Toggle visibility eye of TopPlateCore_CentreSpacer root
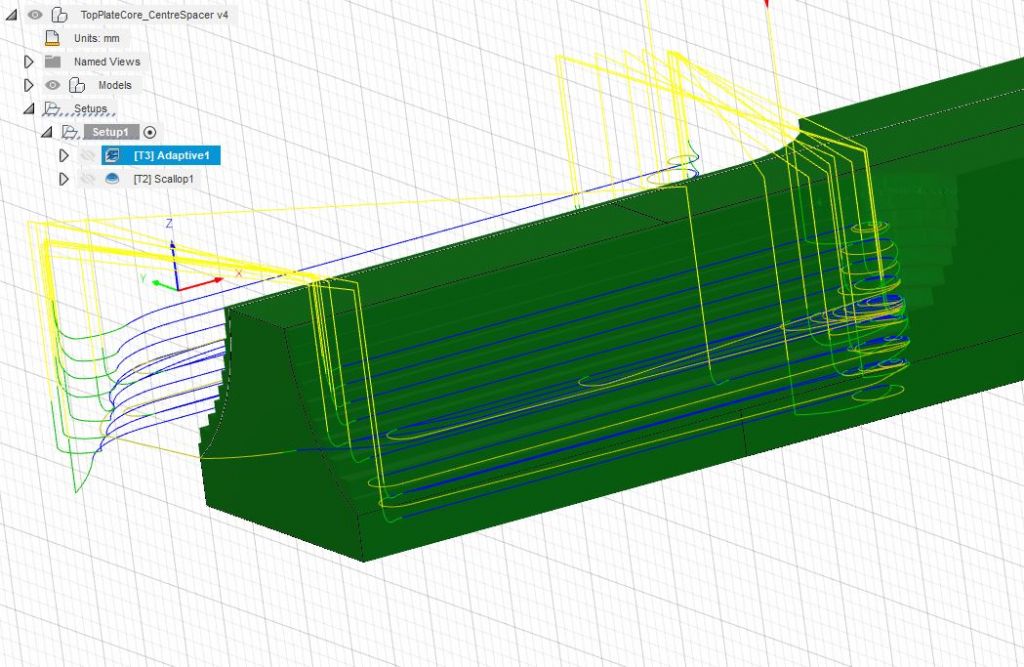 tap(35, 14)
